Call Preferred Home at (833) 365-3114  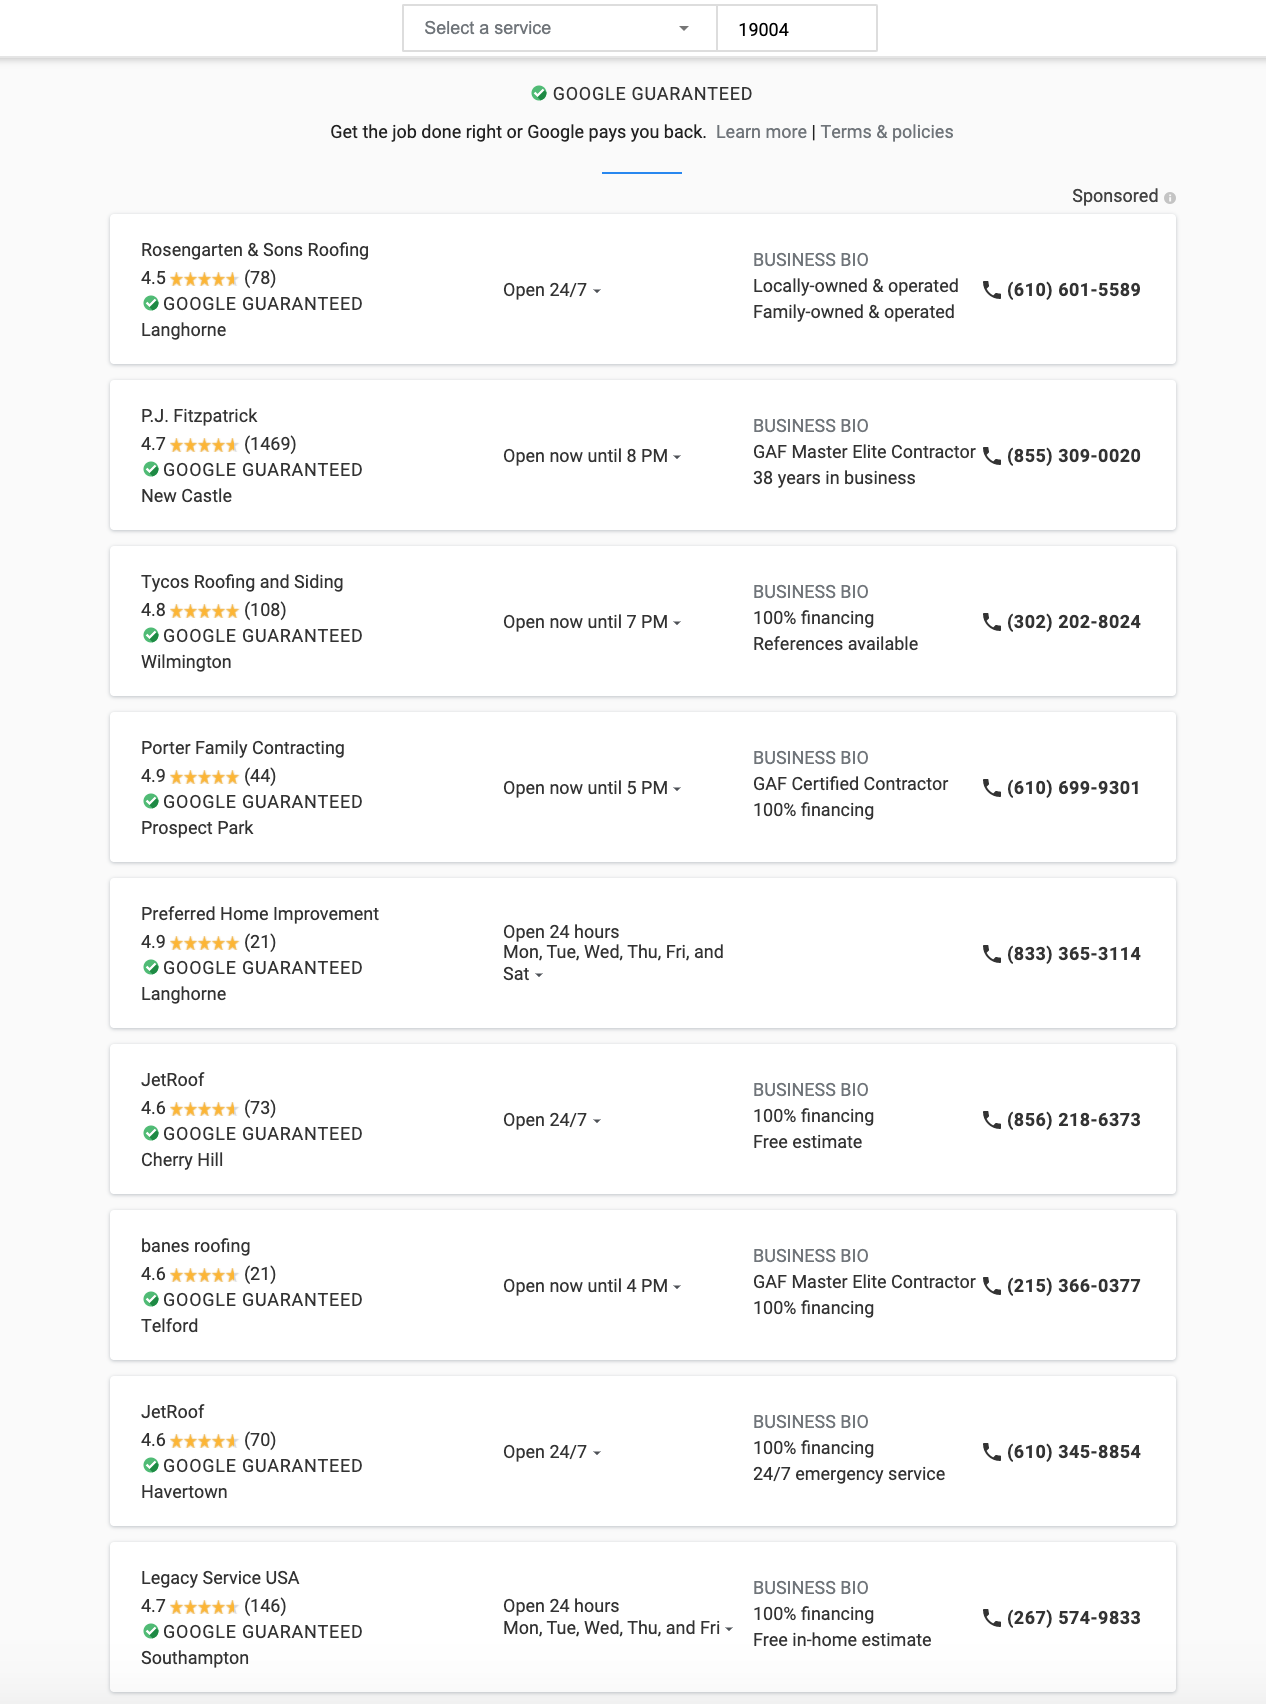point(1073,954)
